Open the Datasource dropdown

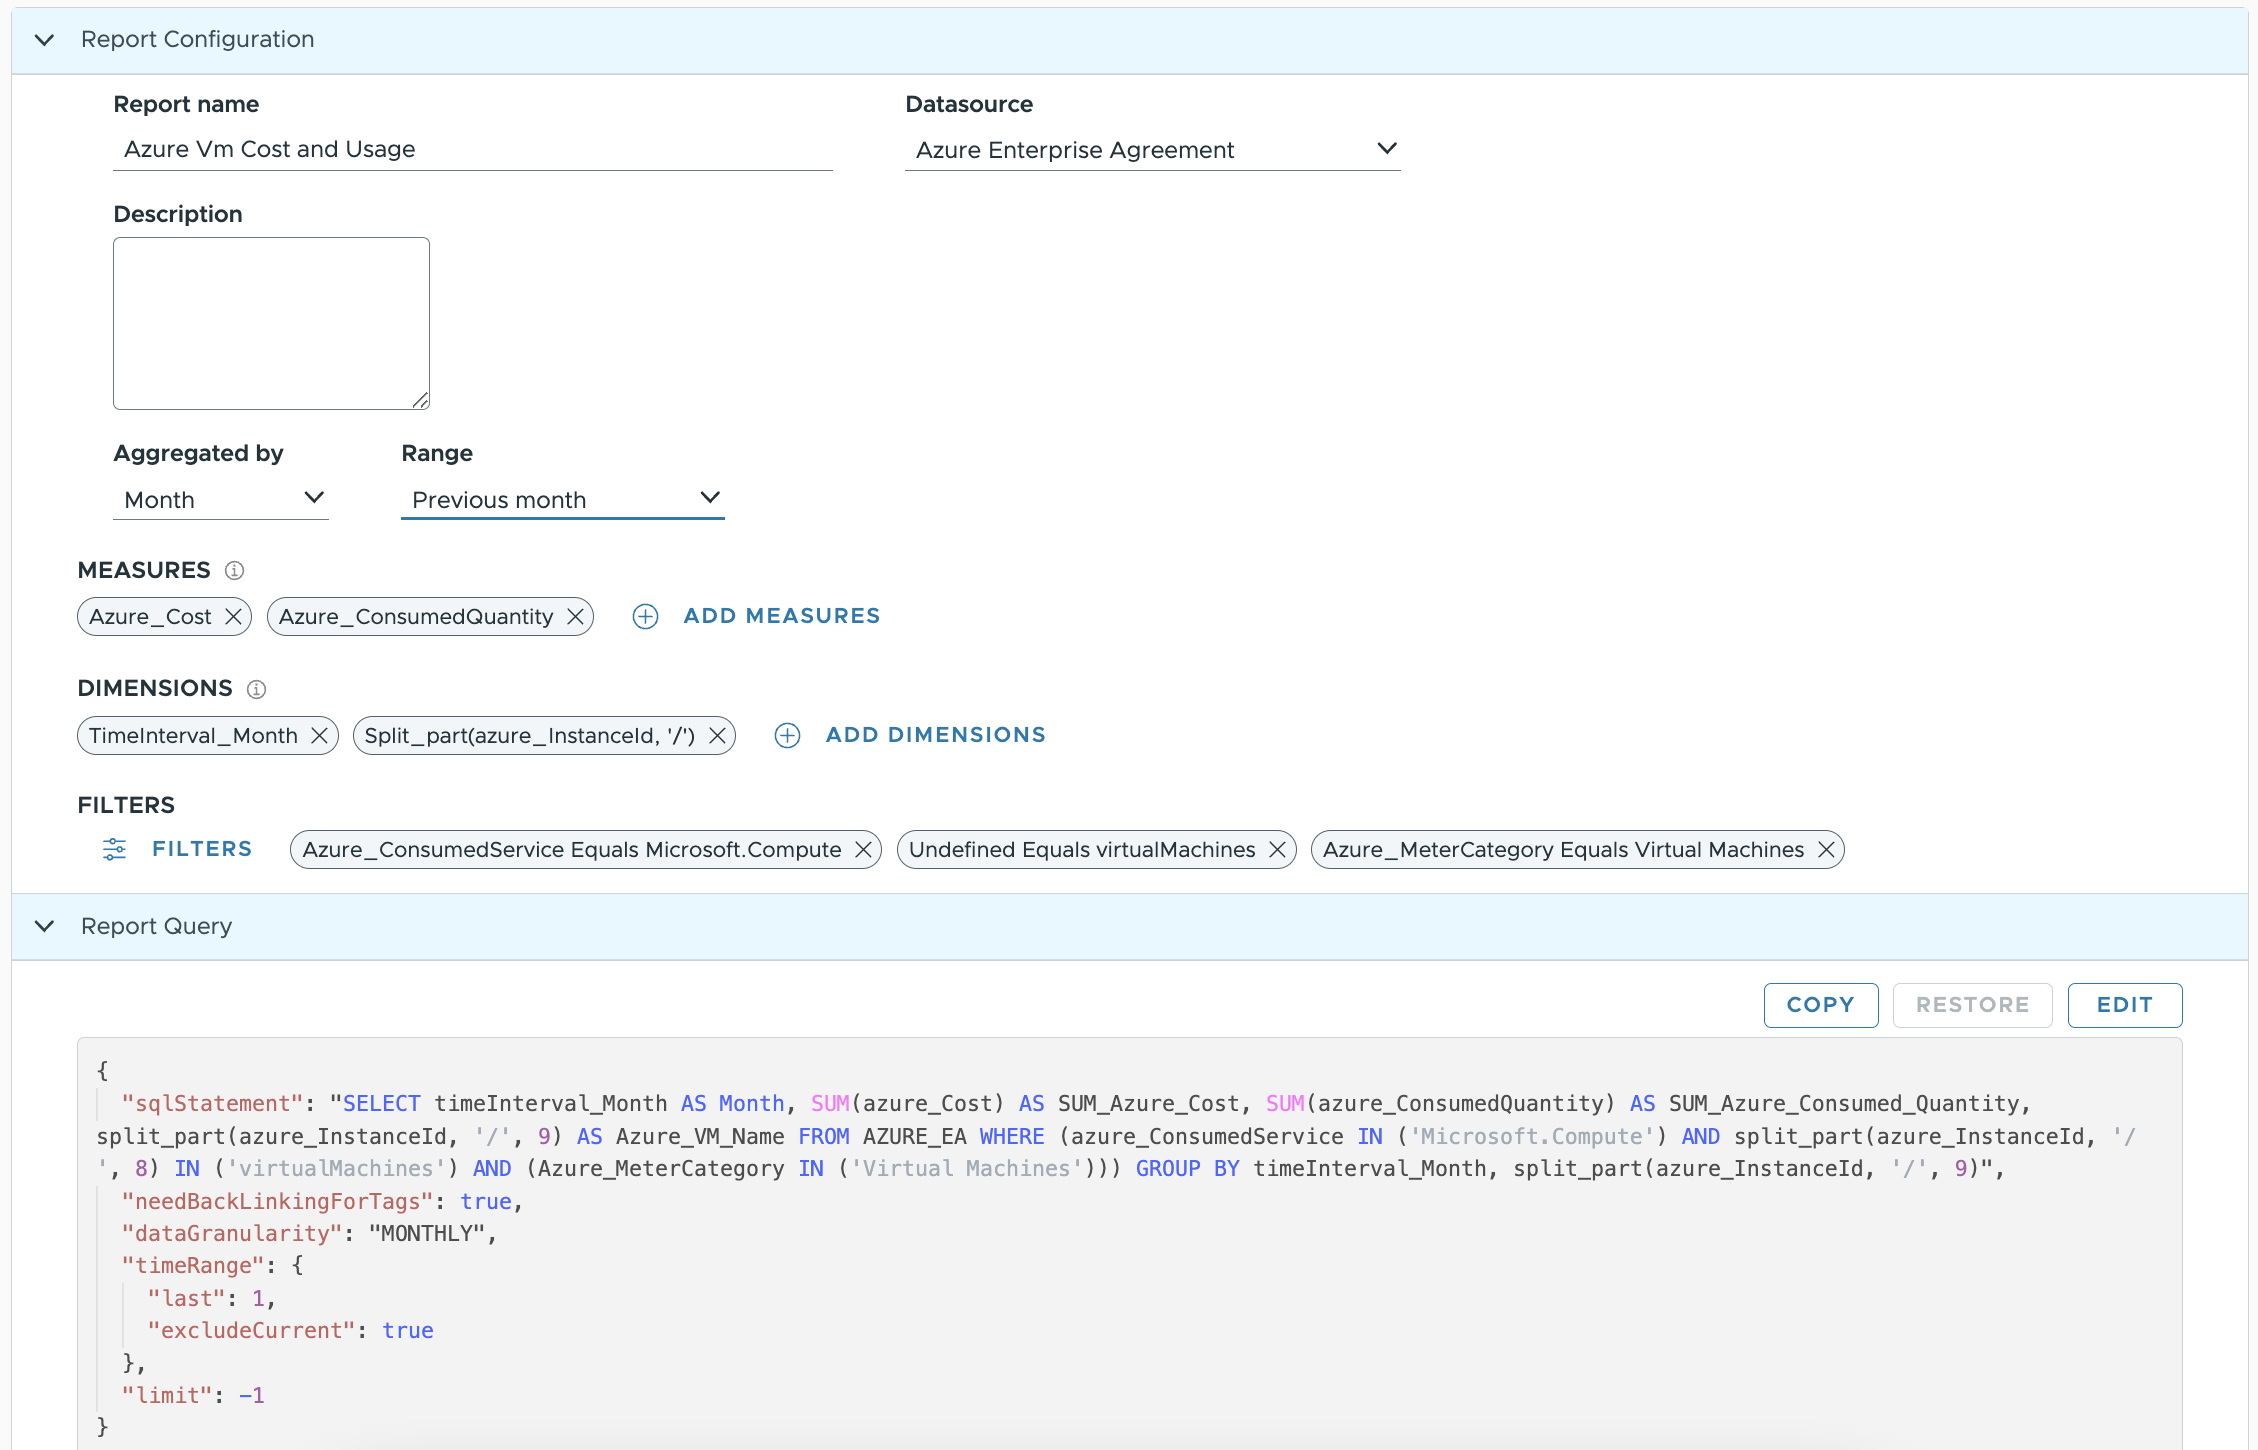pos(1152,150)
